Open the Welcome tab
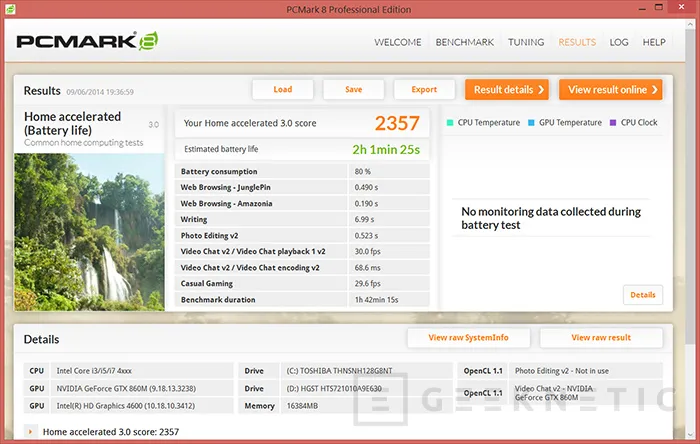Image resolution: width=700 pixels, height=444 pixels. (x=398, y=42)
